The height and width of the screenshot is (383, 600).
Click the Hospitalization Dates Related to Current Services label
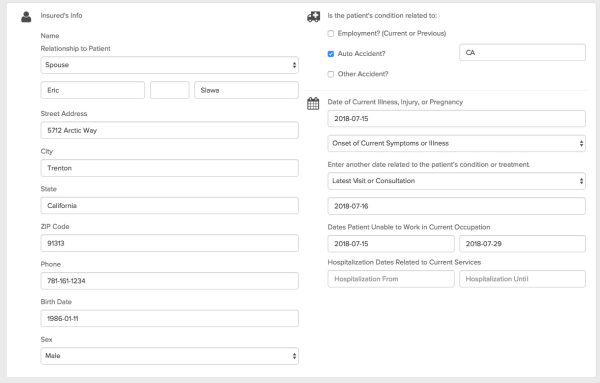pos(404,262)
